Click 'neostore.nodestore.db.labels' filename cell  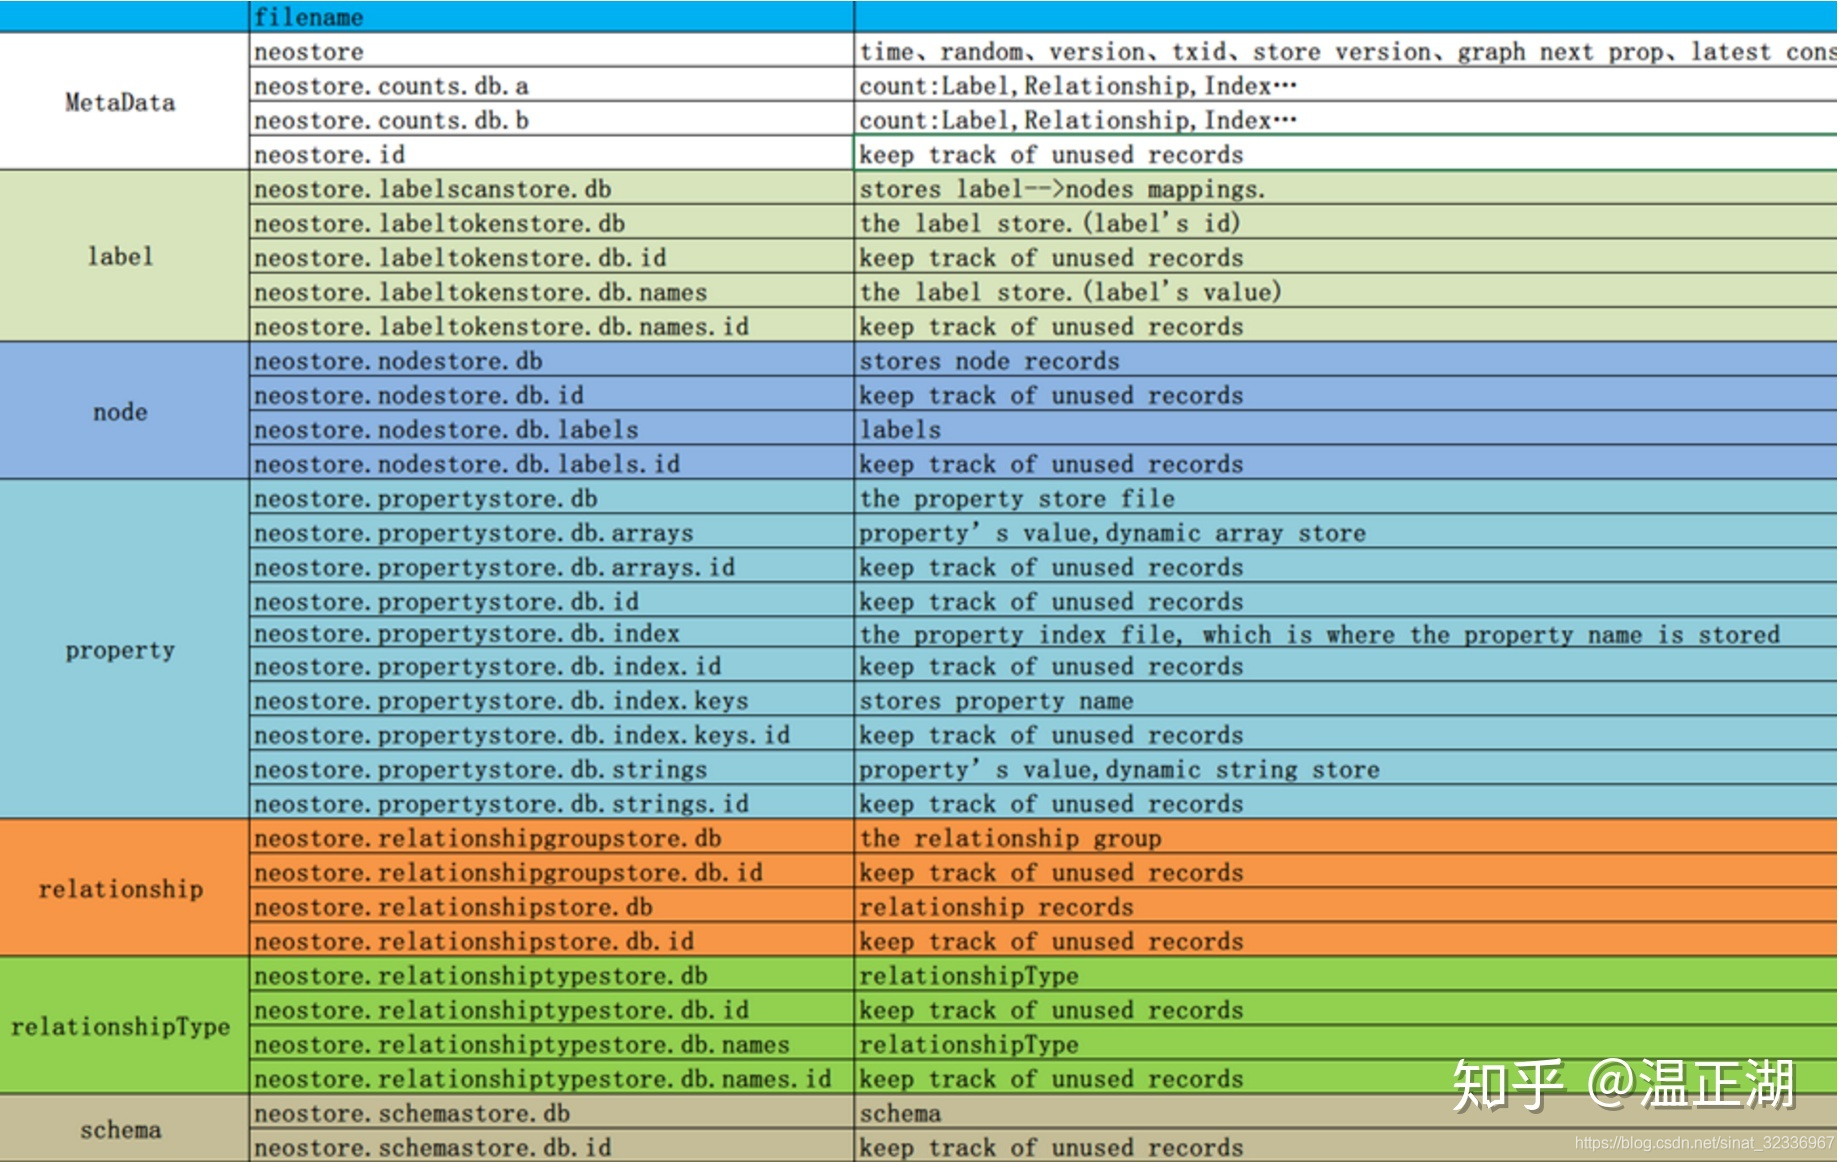tap(551, 429)
